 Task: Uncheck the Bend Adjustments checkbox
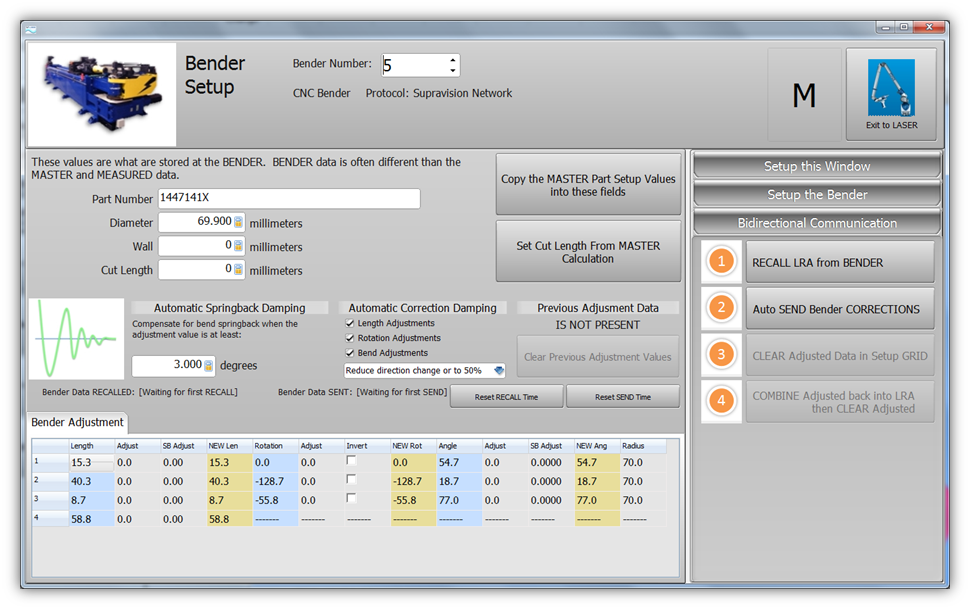[350, 353]
